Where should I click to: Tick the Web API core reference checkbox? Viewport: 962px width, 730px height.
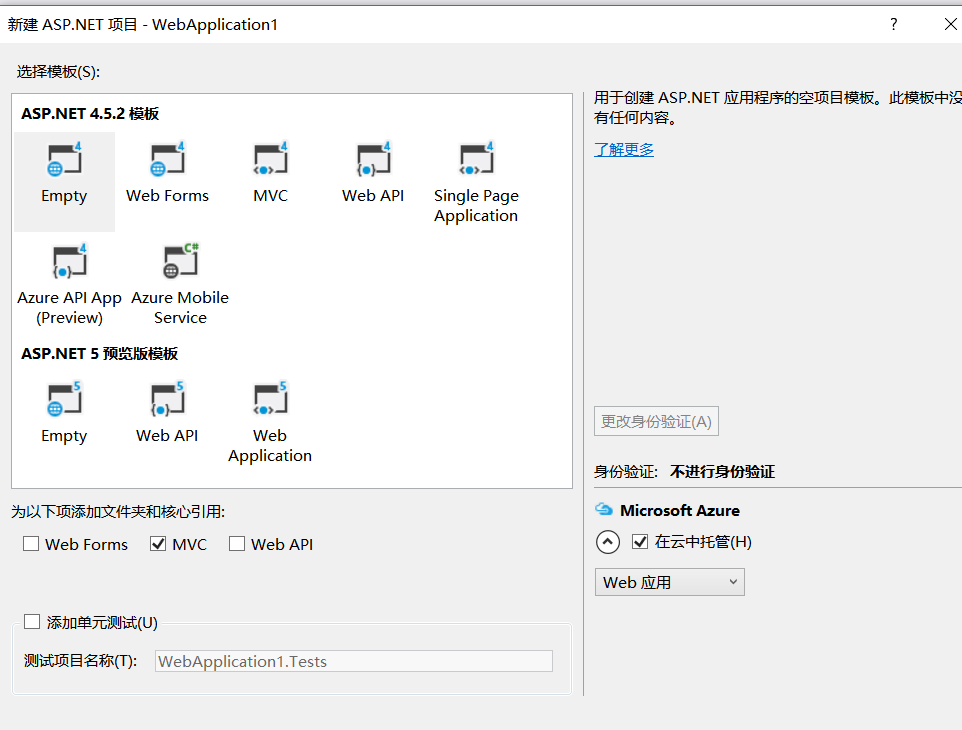tap(237, 544)
